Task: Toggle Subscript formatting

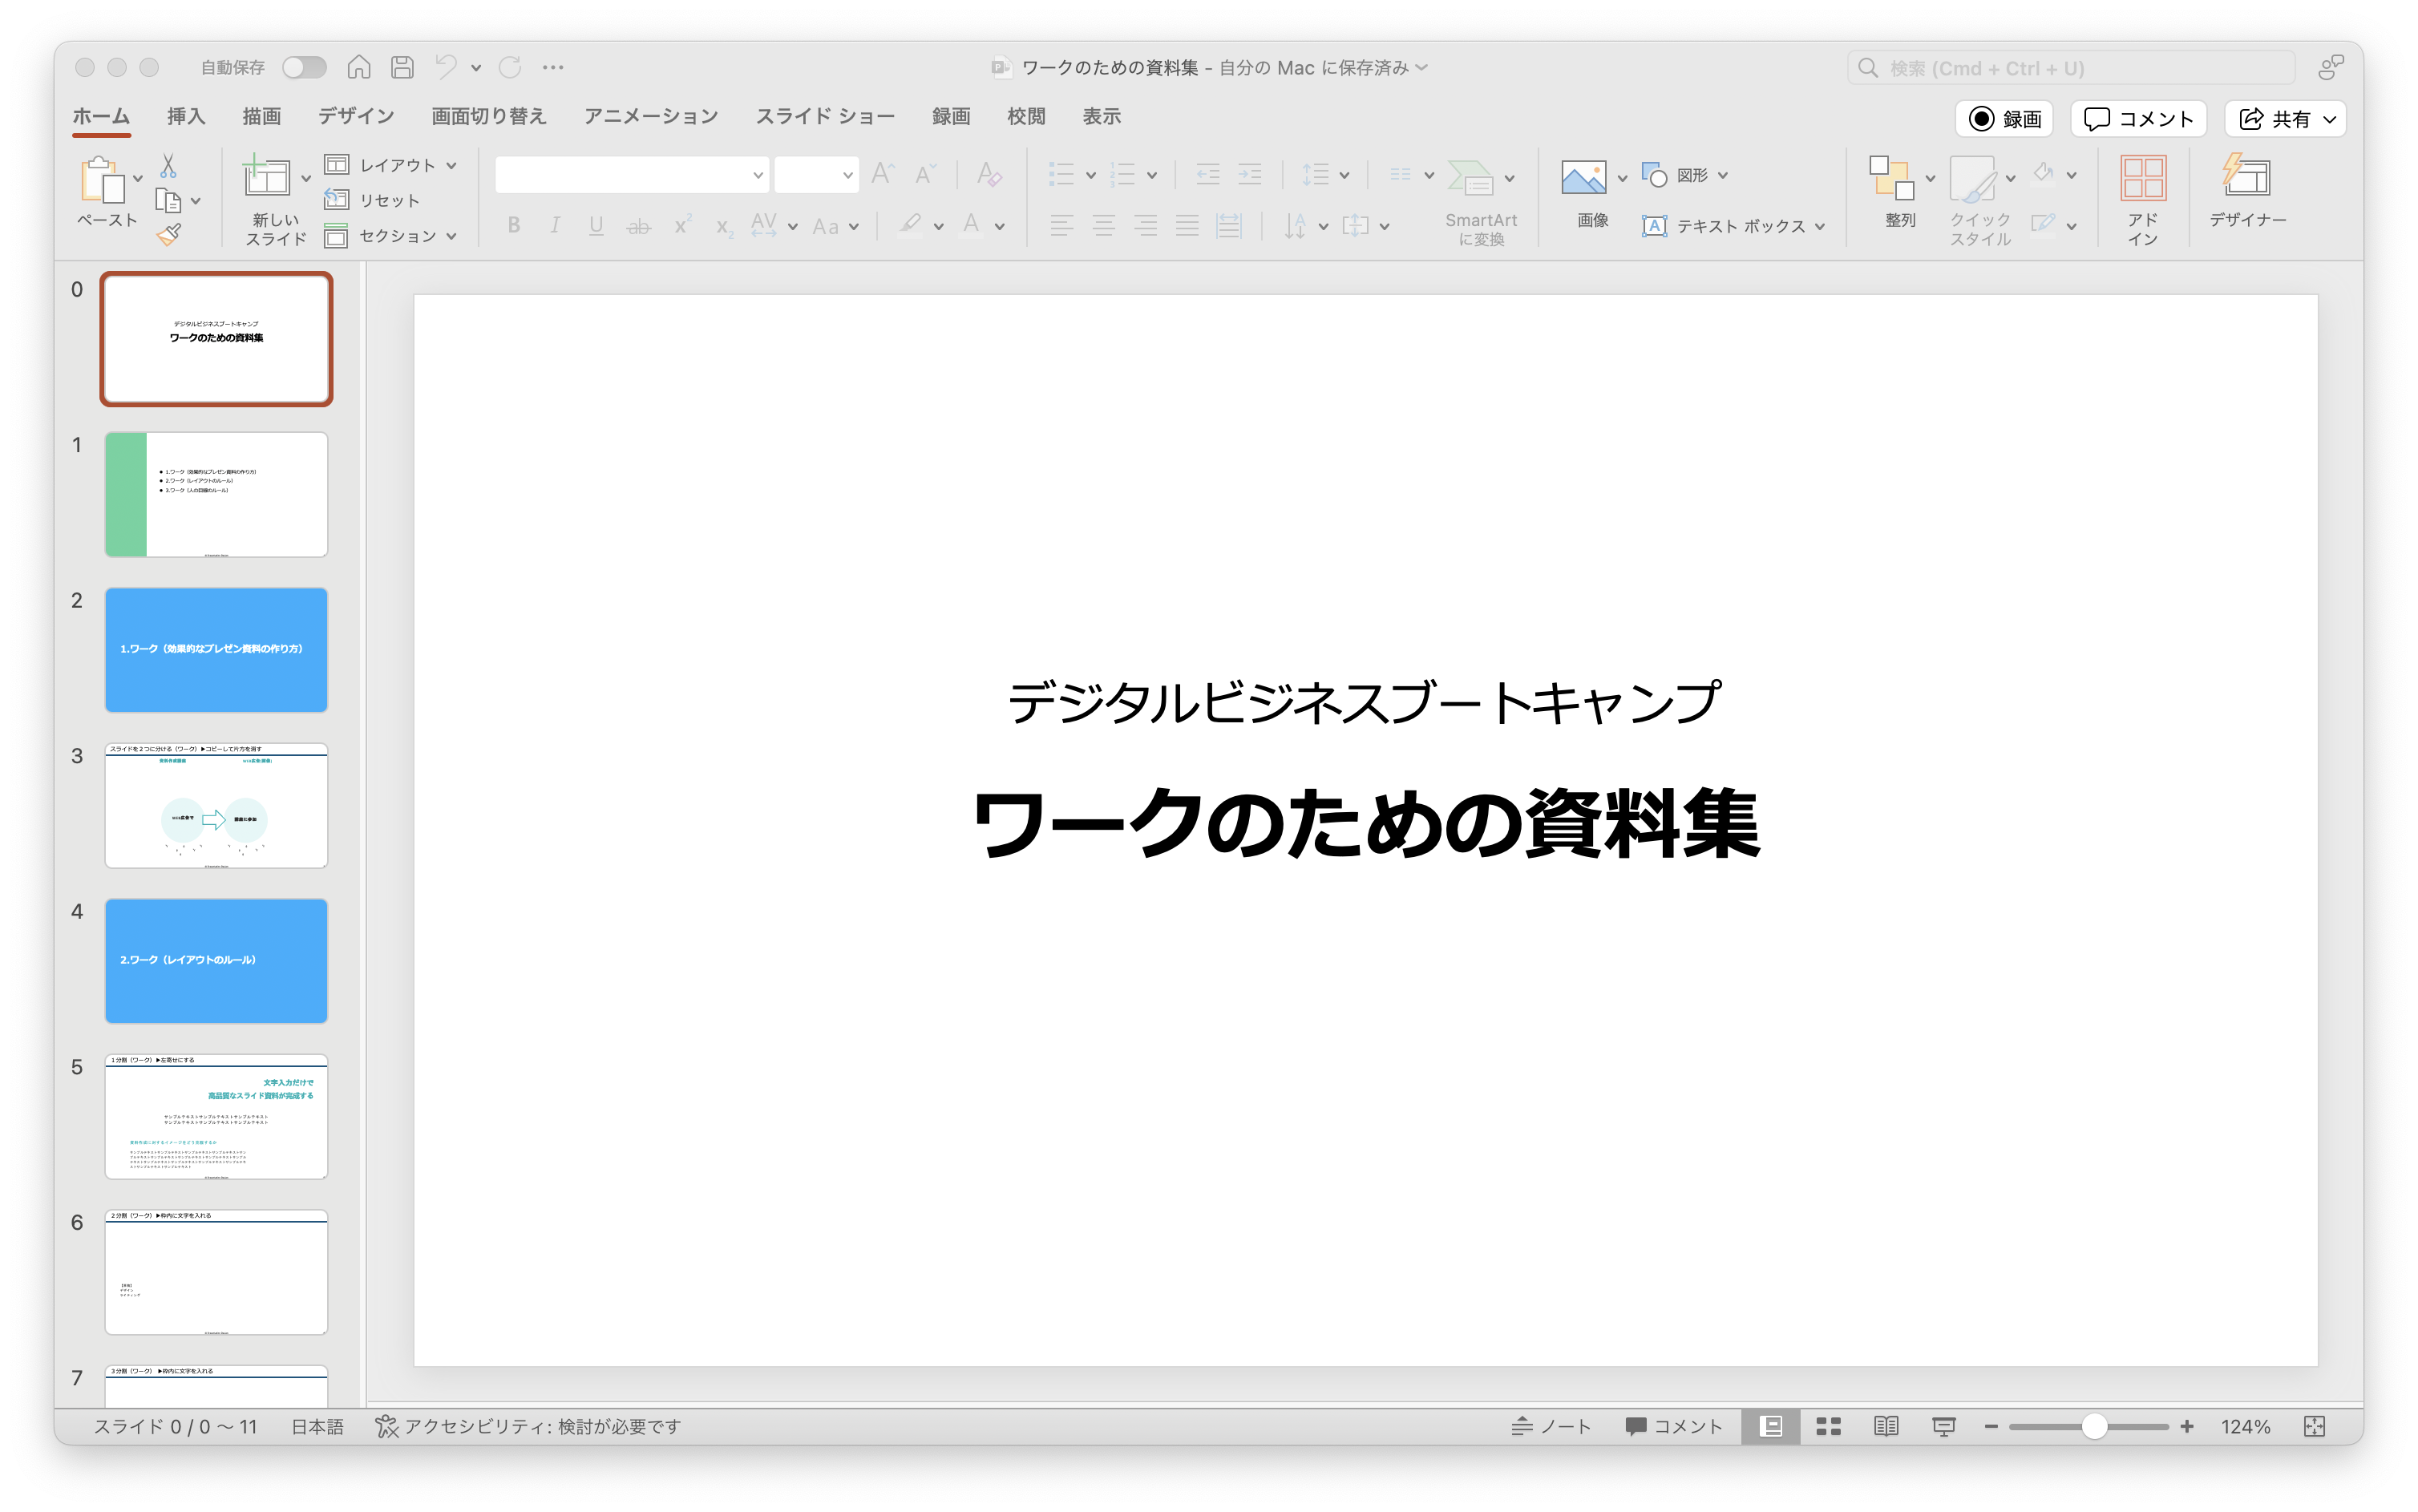Action: [x=724, y=228]
